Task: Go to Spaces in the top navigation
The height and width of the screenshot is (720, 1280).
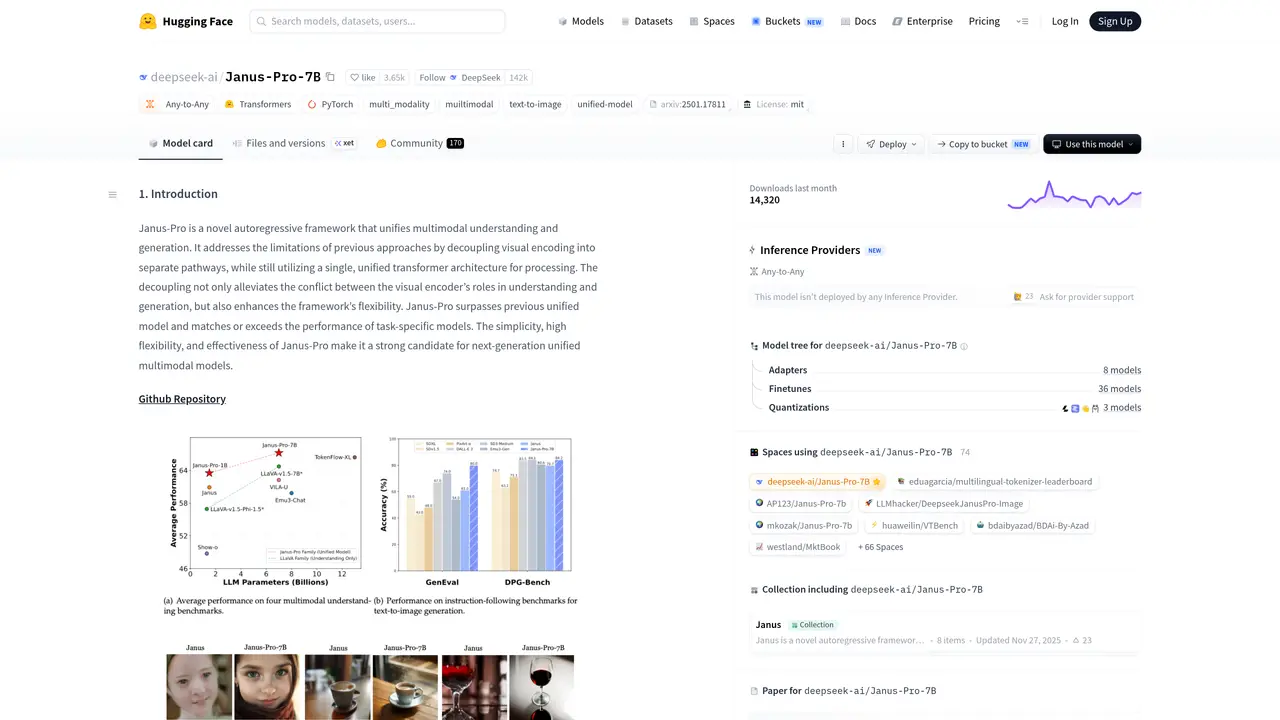Action: (x=712, y=21)
